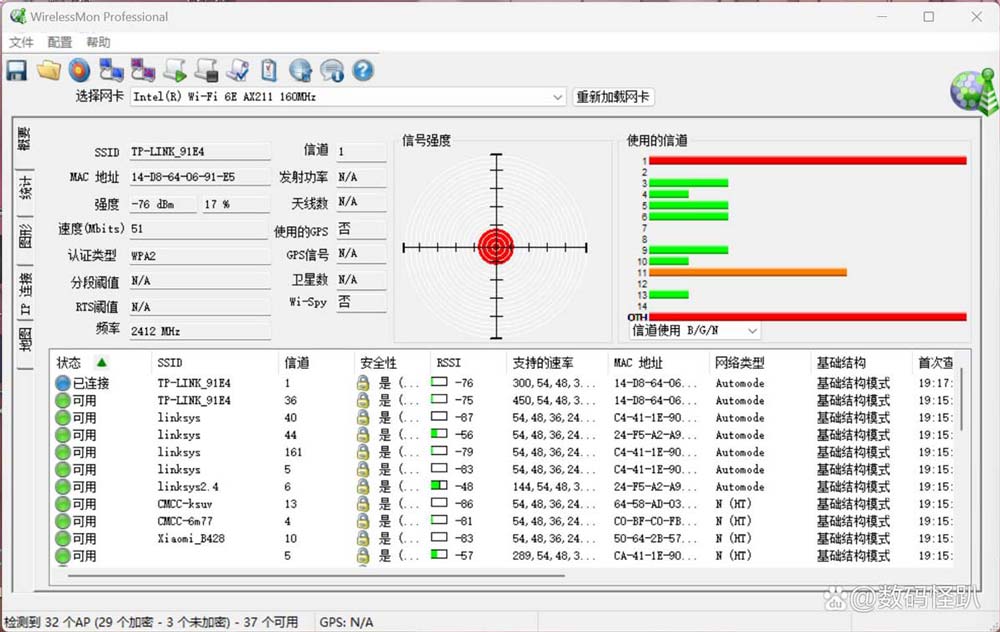Open the 信道使用 B/G/N dropdown
Screen dimensions: 1000x632
point(753,331)
